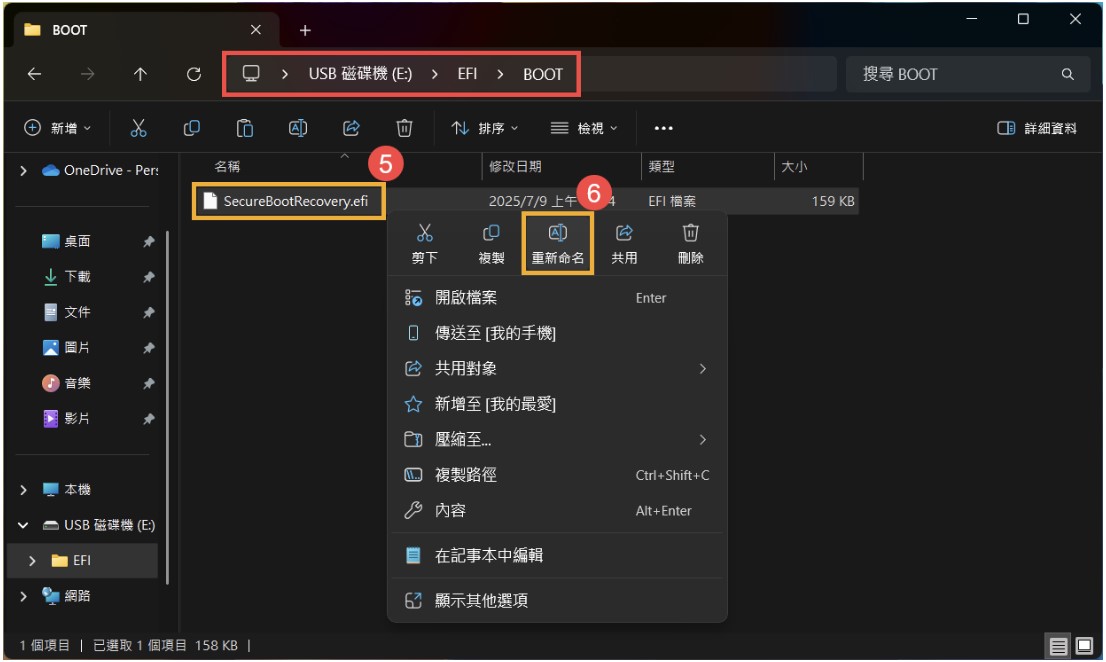Image resolution: width=1106 pixels, height=662 pixels.
Task: Choose 顯示其他選項 in context menu
Action: tap(481, 600)
